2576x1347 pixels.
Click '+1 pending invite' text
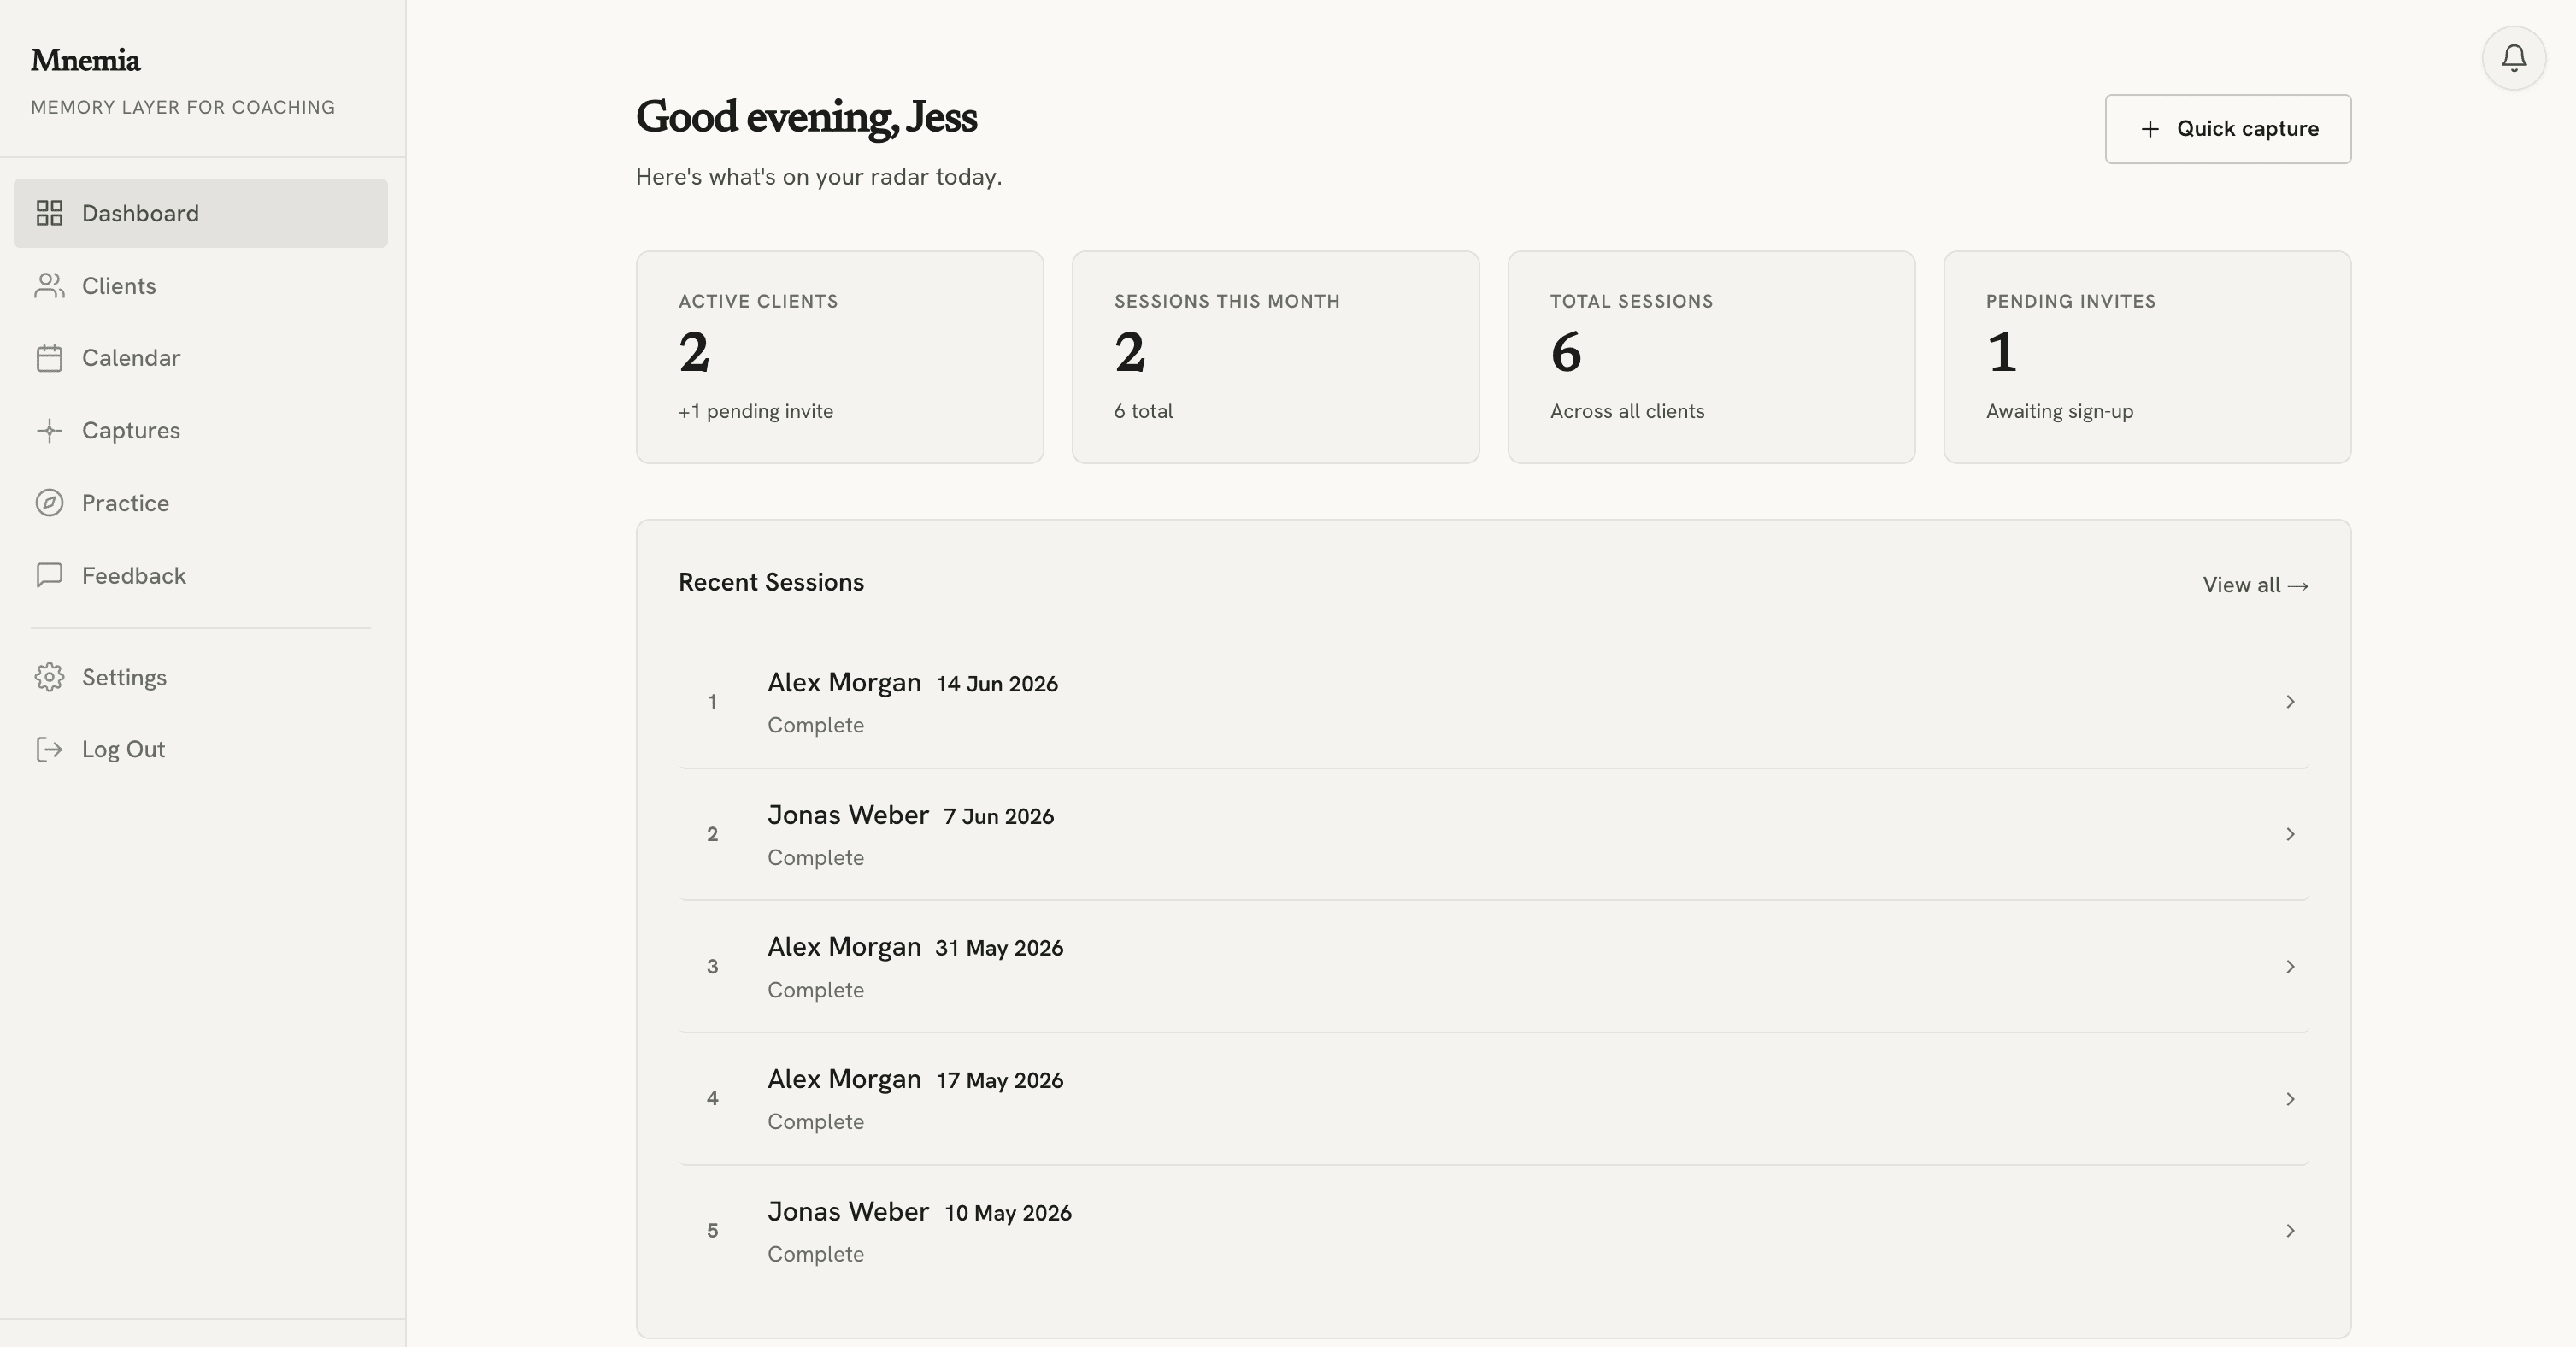pyautogui.click(x=755, y=411)
